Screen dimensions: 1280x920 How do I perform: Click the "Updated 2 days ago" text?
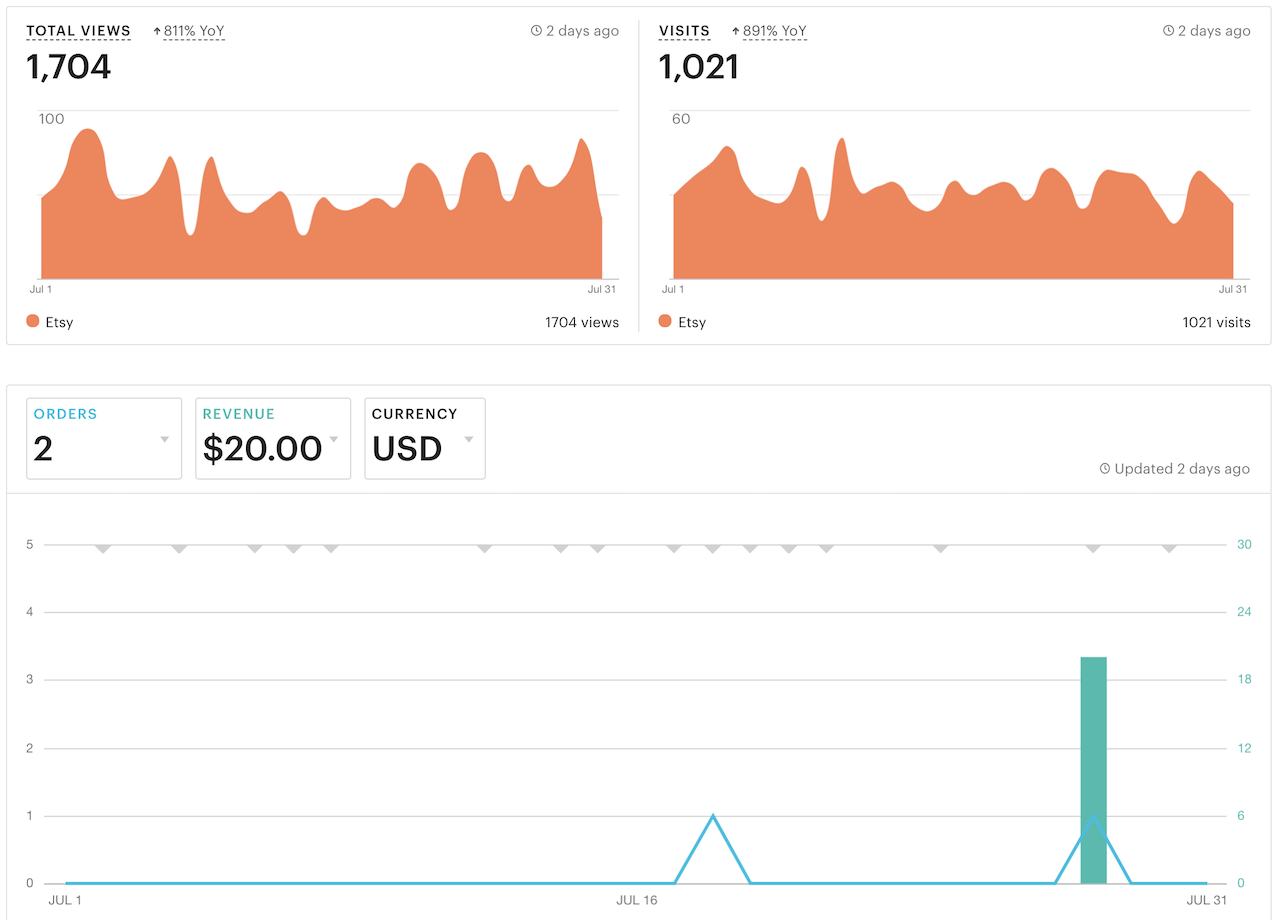tap(1182, 469)
